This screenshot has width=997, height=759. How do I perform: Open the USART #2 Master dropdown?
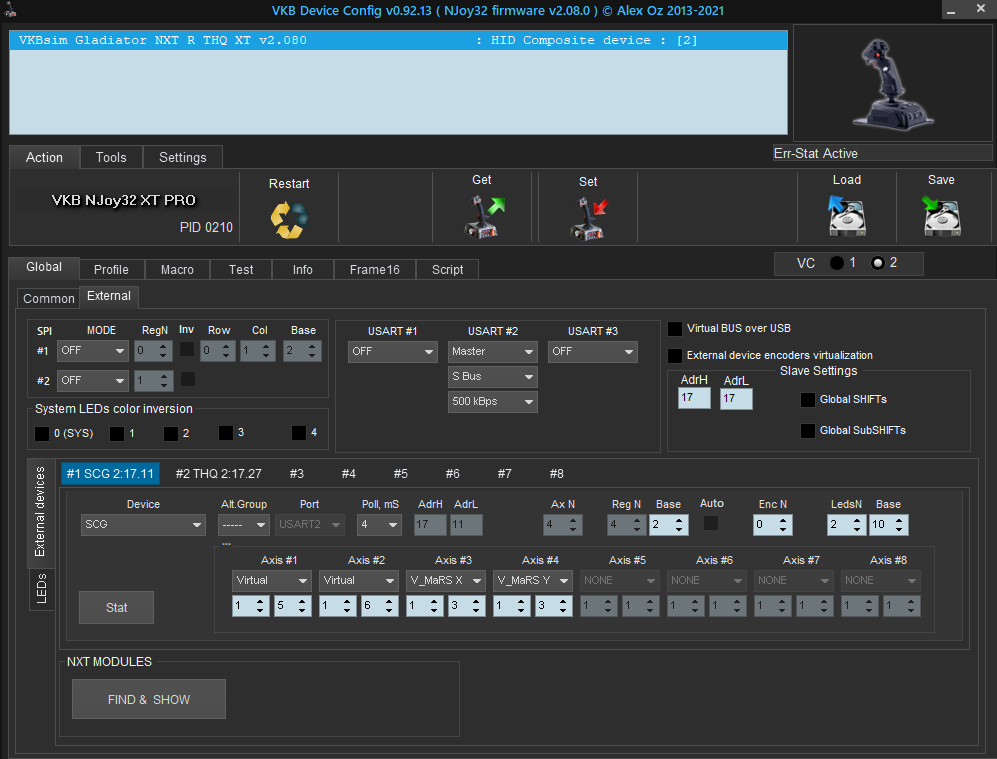492,352
